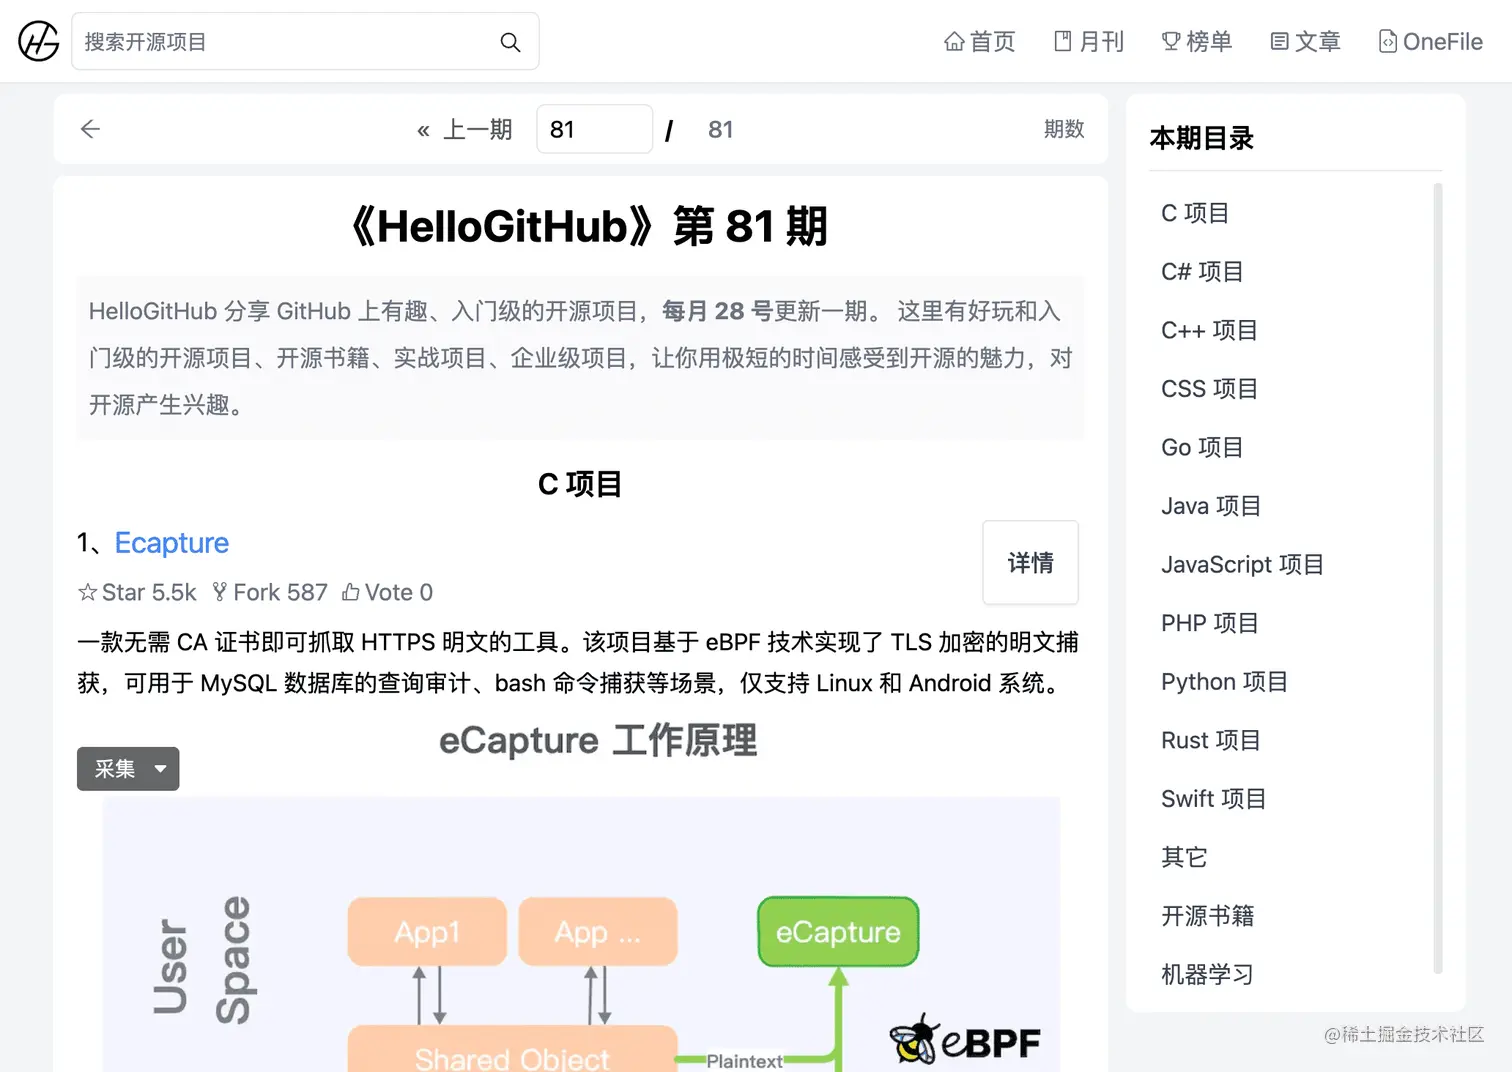Jump to PHP 项目 in the directory
Screen dimensions: 1512x1072
tap(1210, 623)
